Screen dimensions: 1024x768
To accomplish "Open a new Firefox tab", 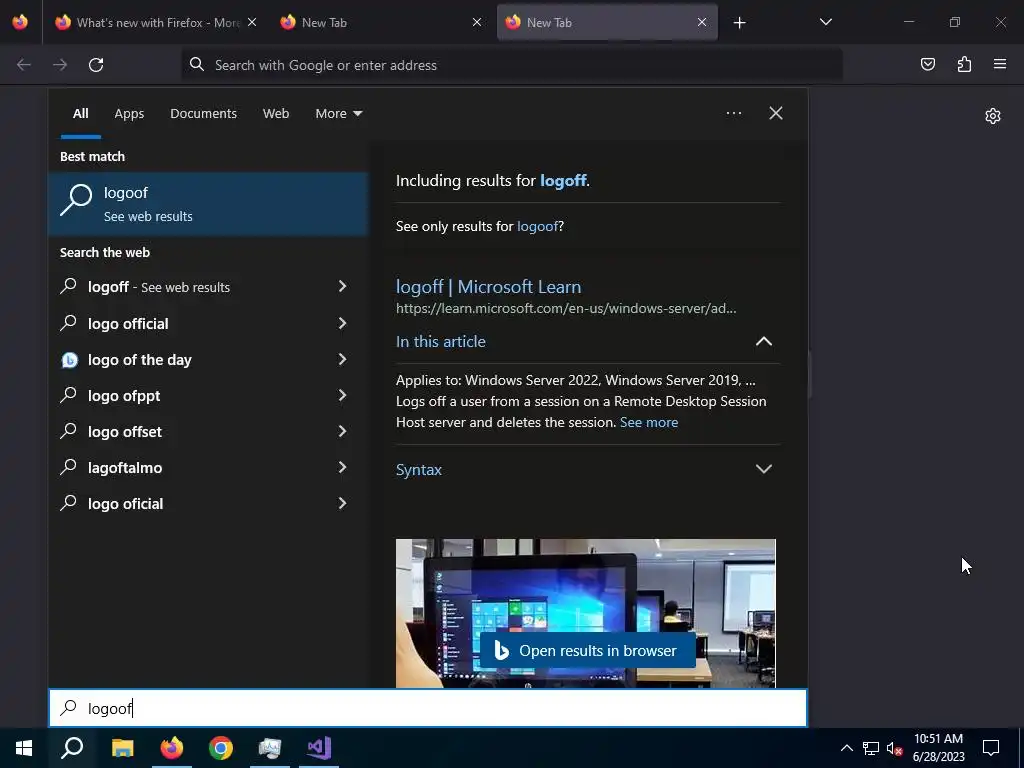I will pos(739,23).
